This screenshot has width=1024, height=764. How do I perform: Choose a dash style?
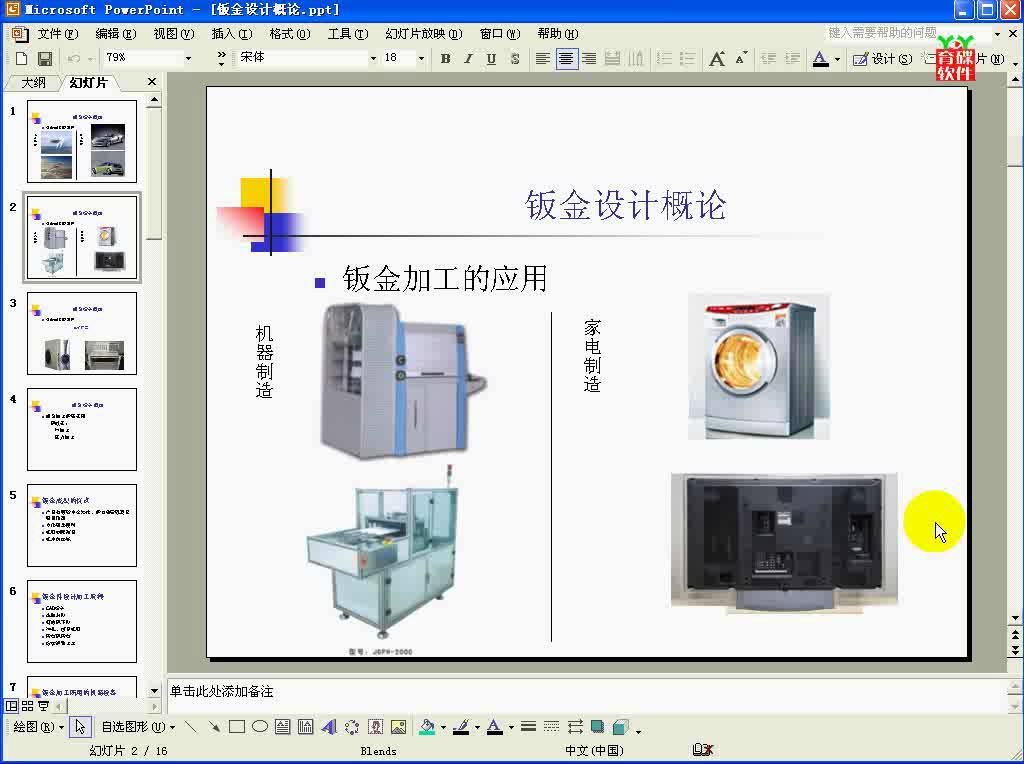552,727
